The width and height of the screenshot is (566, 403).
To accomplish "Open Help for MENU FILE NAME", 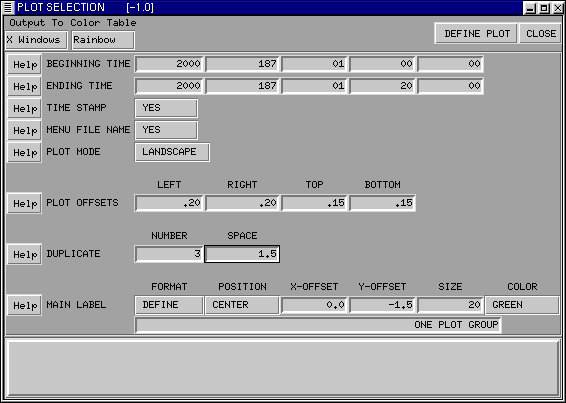I will 25,130.
